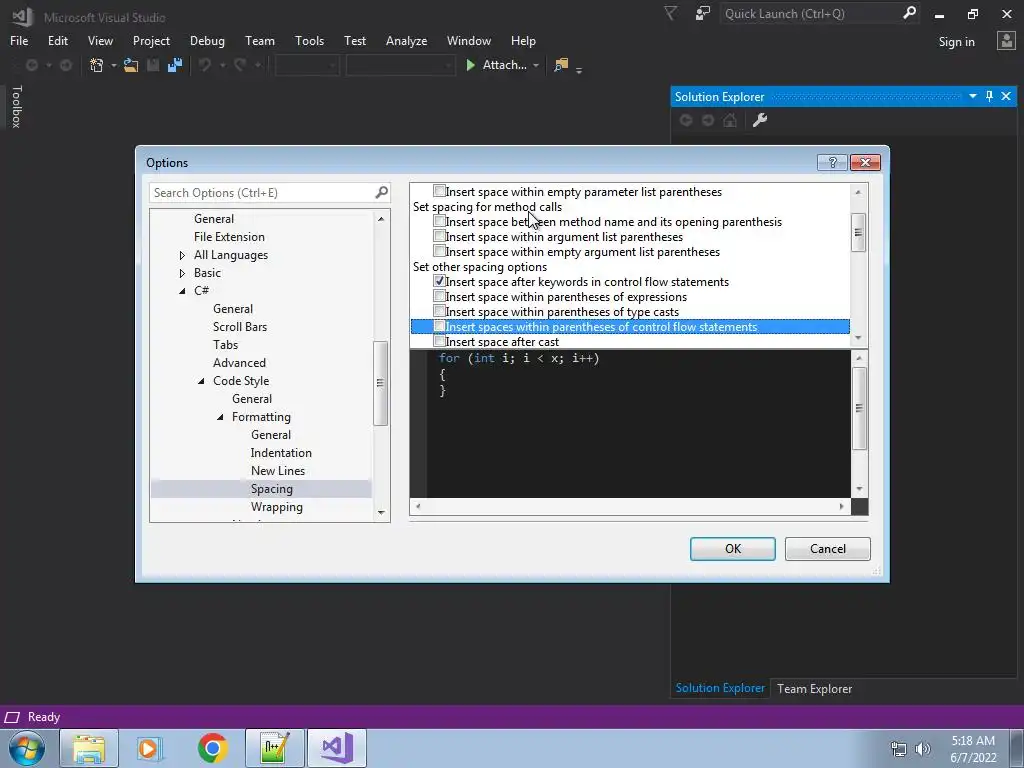Click the Solution Explorer Home icon
1024x768 pixels.
tap(730, 120)
